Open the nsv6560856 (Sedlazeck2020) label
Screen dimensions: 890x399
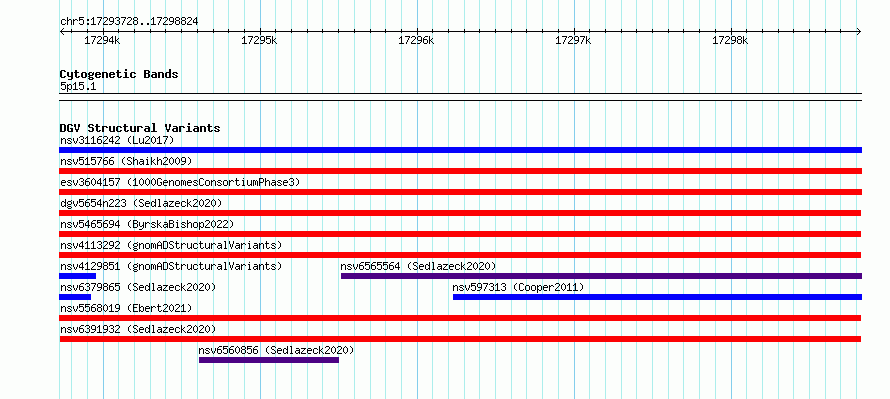click(276, 350)
